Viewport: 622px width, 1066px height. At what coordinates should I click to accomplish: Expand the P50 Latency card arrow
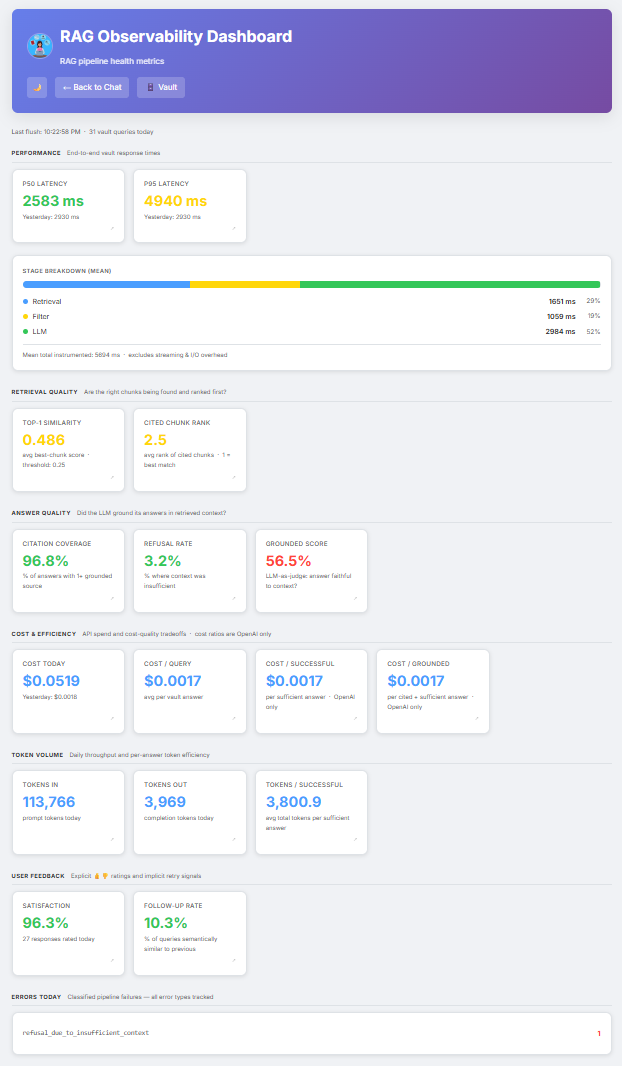(112, 229)
